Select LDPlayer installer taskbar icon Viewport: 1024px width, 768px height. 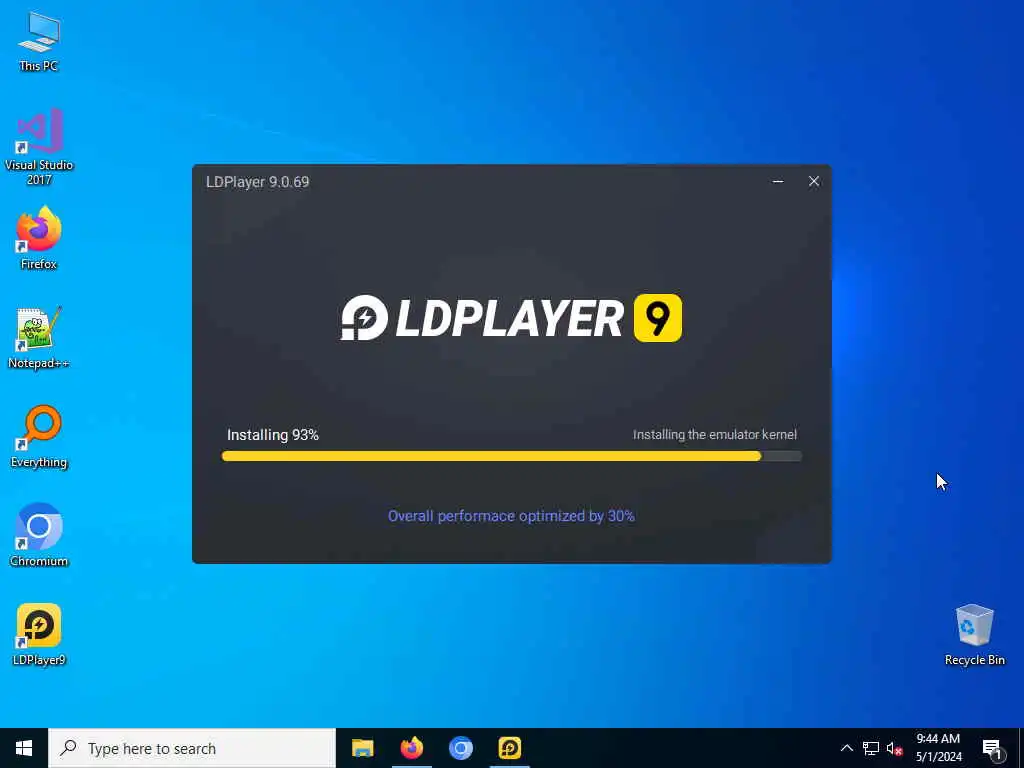[509, 748]
